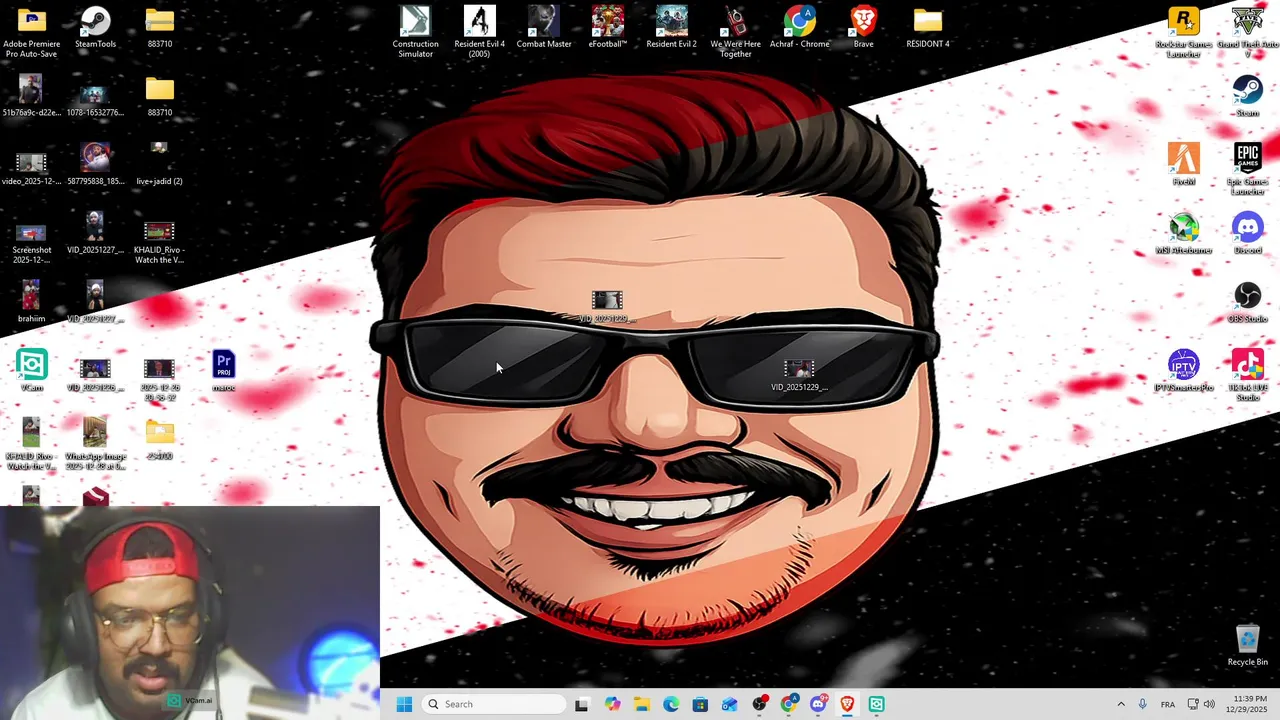The height and width of the screenshot is (720, 1280).
Task: Open the Windows Start menu
Action: (404, 704)
